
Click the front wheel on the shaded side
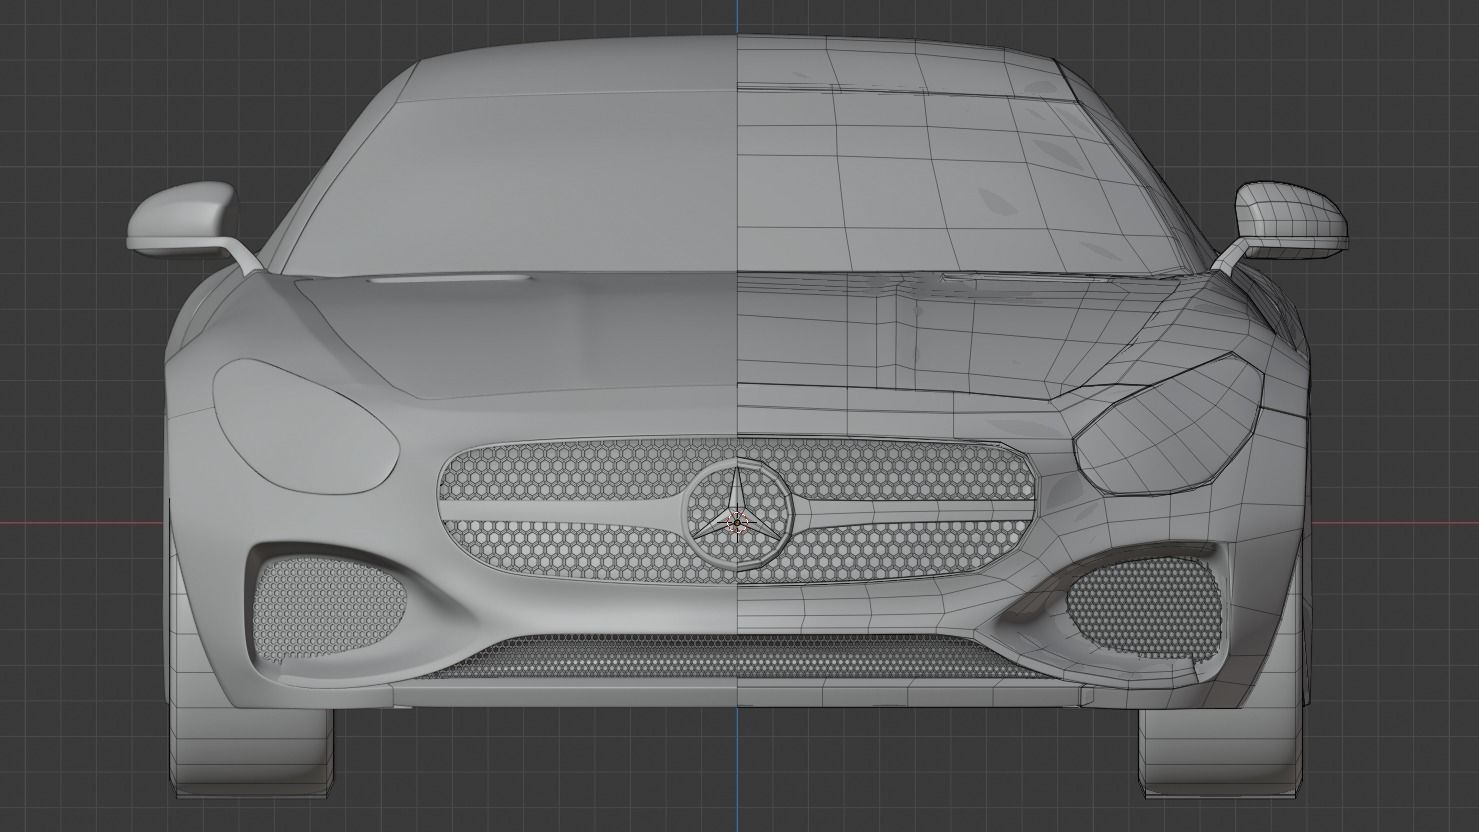(250, 752)
